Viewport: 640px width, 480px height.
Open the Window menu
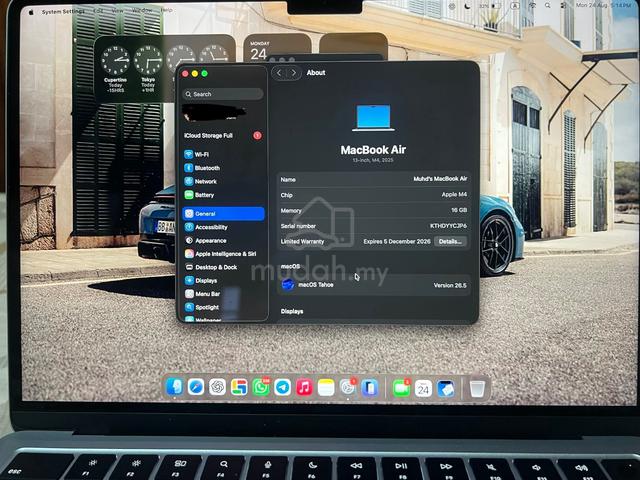click(142, 10)
